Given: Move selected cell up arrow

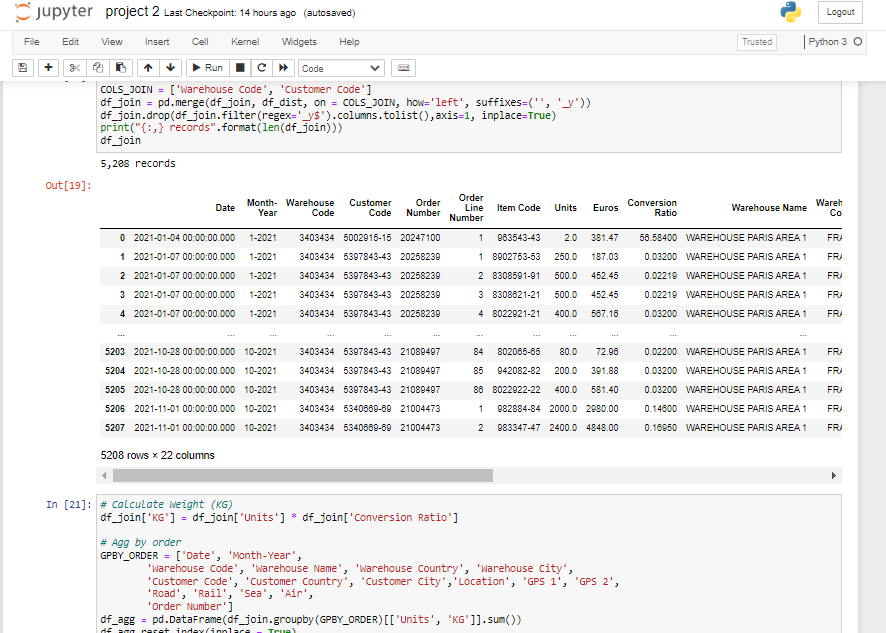Looking at the screenshot, I should pyautogui.click(x=148, y=68).
